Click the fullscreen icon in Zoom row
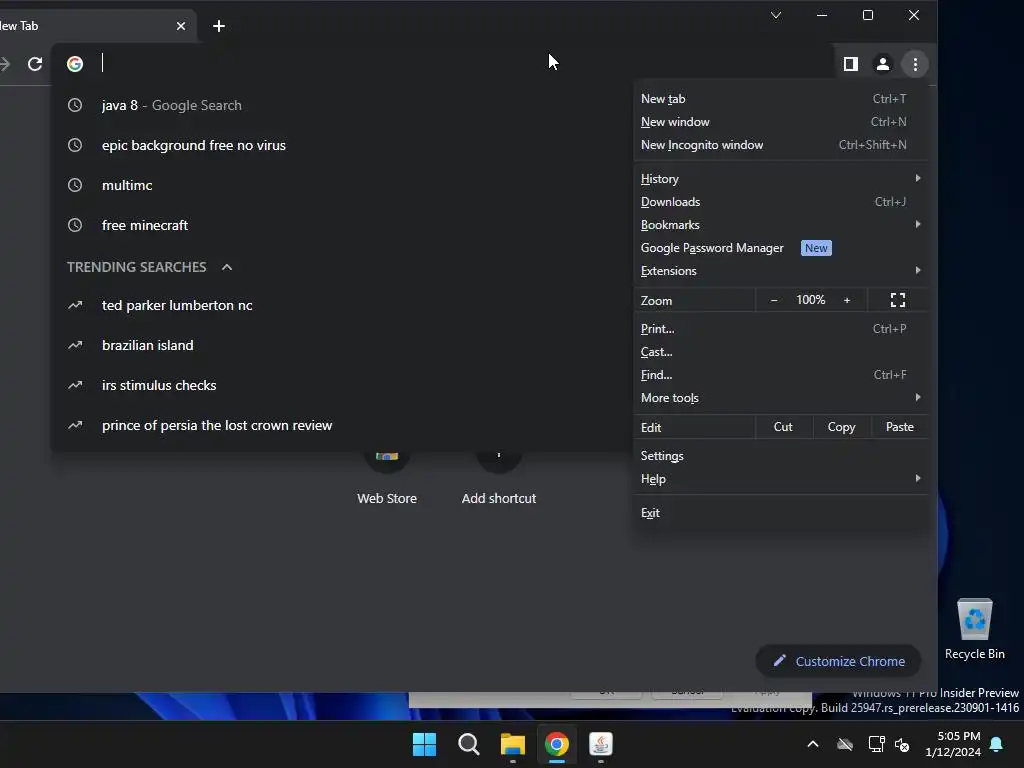Screen dimensions: 1024x768 click(x=898, y=300)
